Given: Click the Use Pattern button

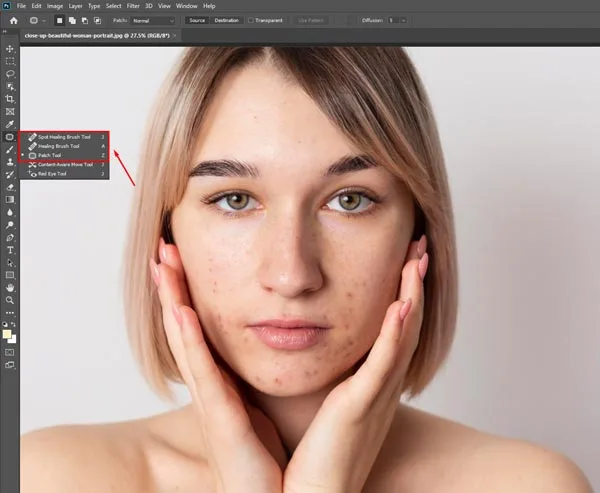Looking at the screenshot, I should tap(311, 20).
